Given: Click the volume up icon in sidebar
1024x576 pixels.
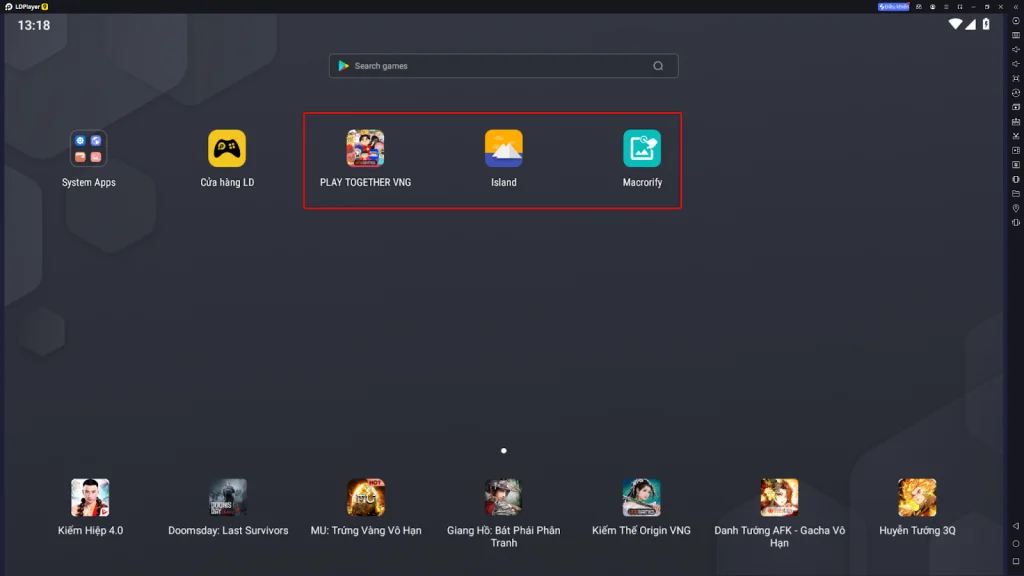Looking at the screenshot, I should click(x=1016, y=50).
